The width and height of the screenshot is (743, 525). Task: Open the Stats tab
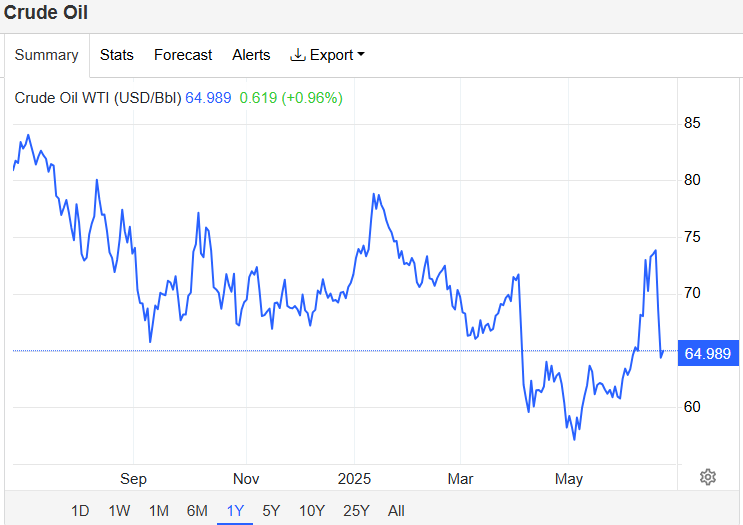(x=117, y=55)
